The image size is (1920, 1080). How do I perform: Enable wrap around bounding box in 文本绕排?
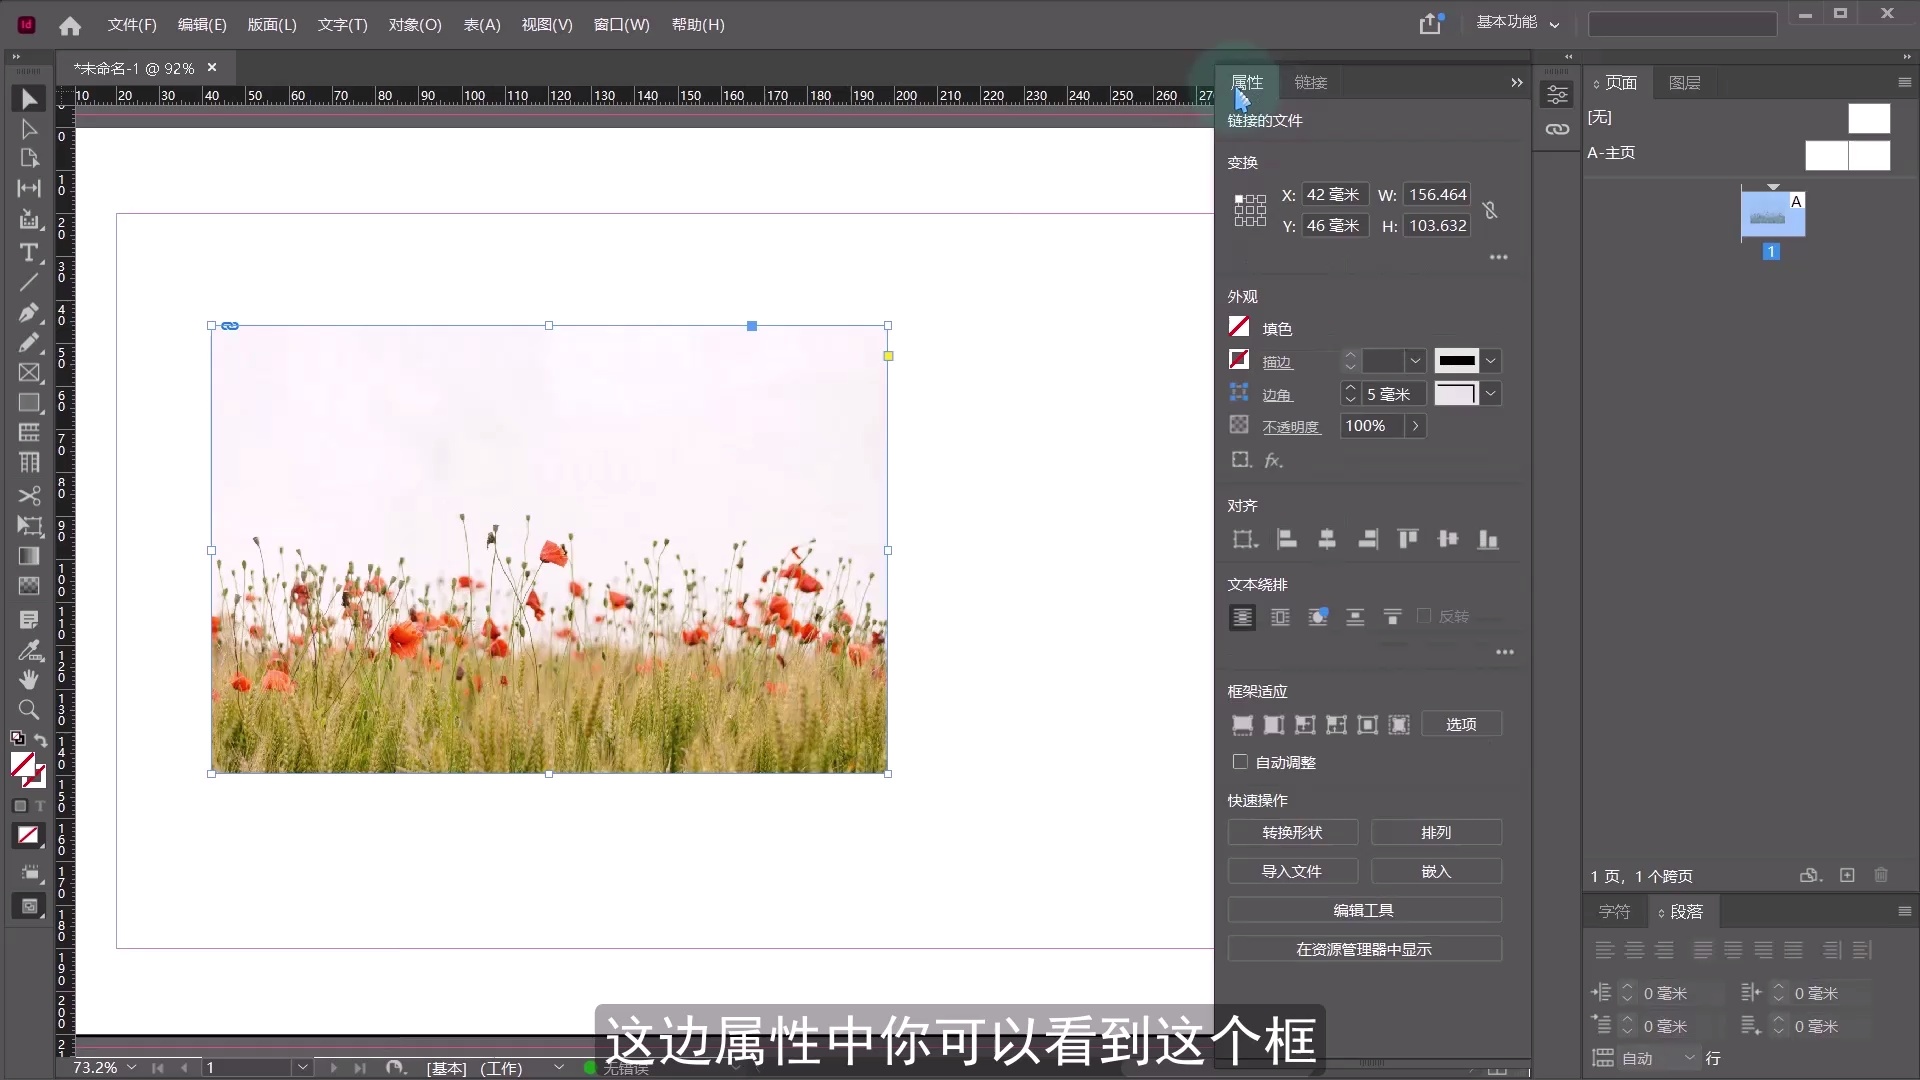tap(1280, 617)
